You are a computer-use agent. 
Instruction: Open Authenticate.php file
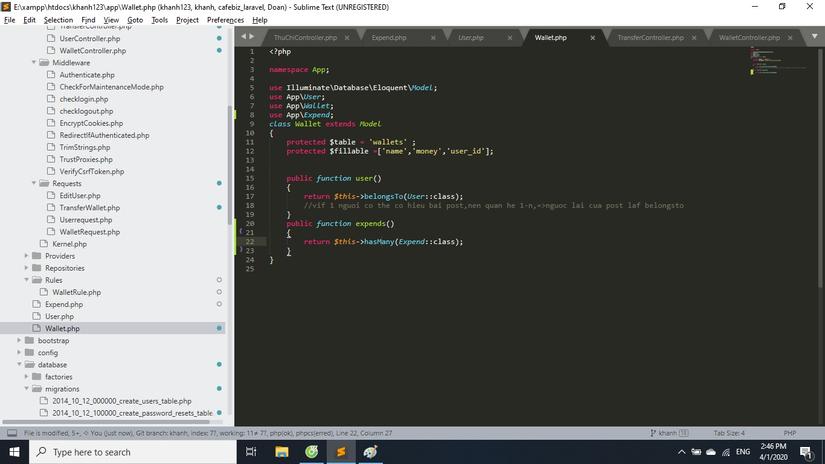click(x=87, y=75)
